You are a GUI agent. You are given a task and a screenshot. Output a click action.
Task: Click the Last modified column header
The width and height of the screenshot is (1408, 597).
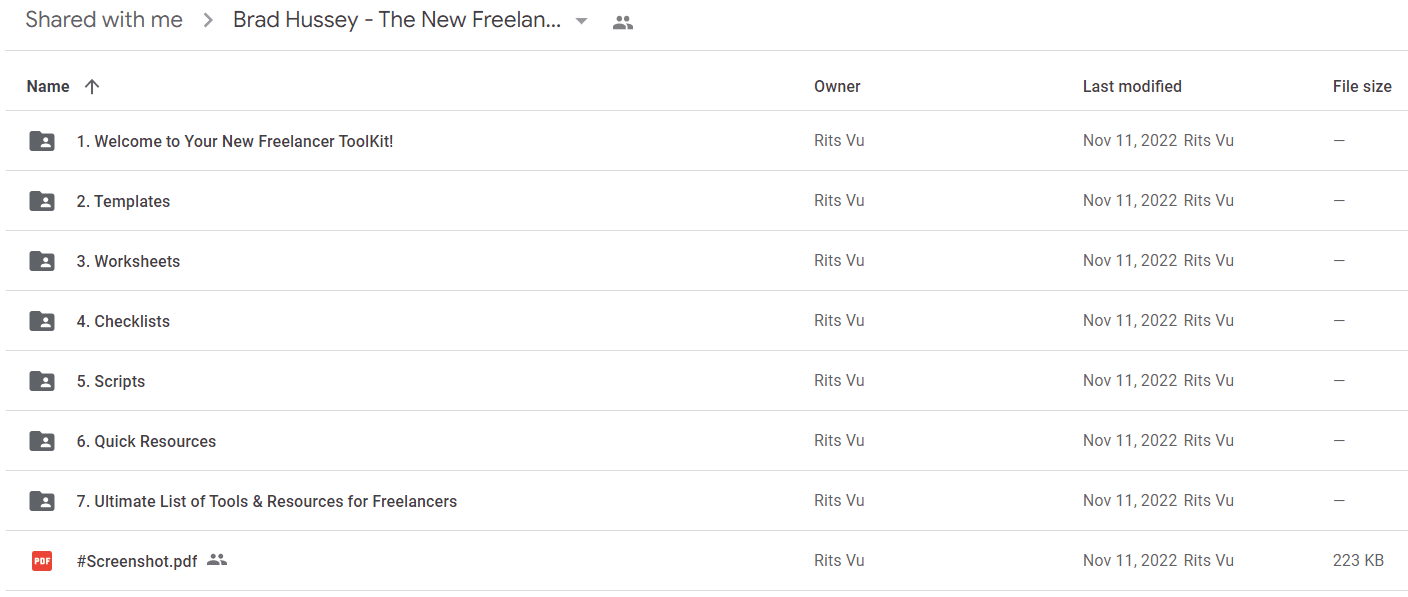pyautogui.click(x=1132, y=86)
